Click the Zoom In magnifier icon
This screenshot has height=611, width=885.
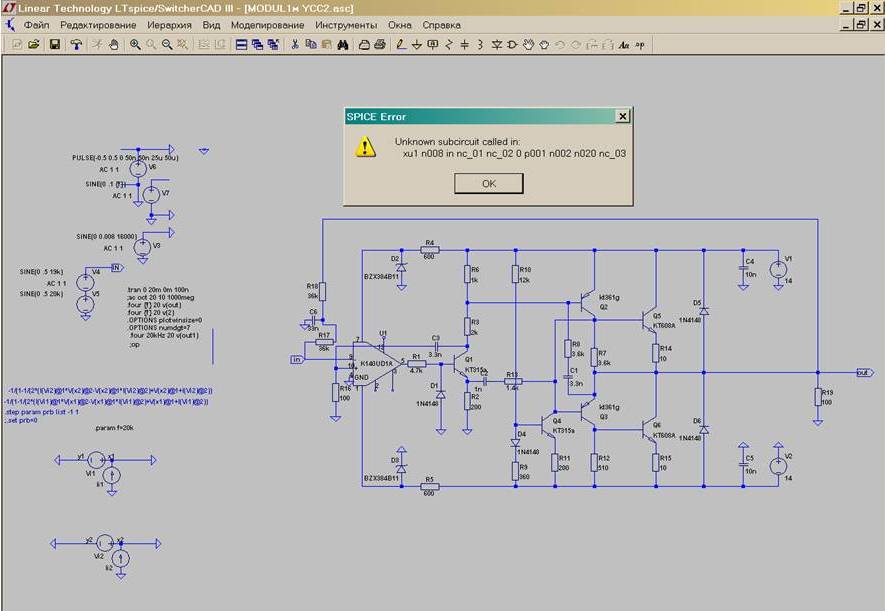(136, 44)
